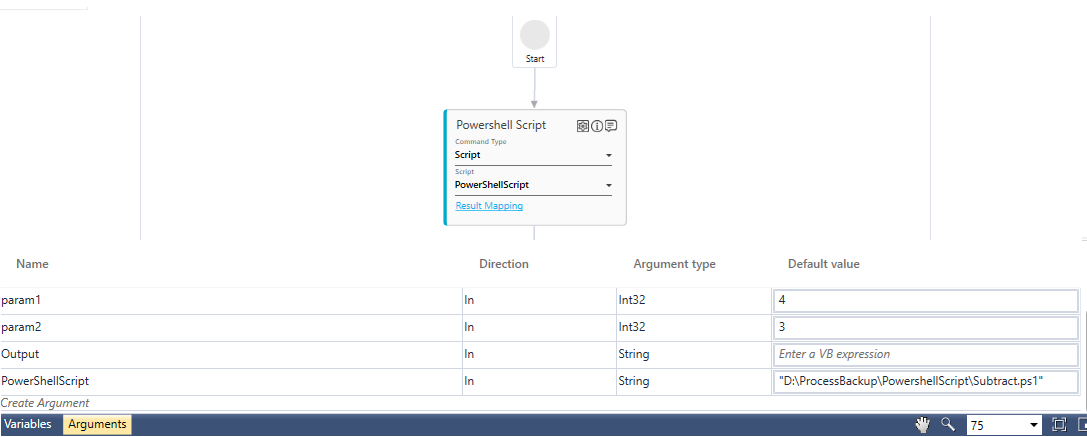1087x437 pixels.
Task: Open the Result Mapping link
Action: (x=489, y=206)
